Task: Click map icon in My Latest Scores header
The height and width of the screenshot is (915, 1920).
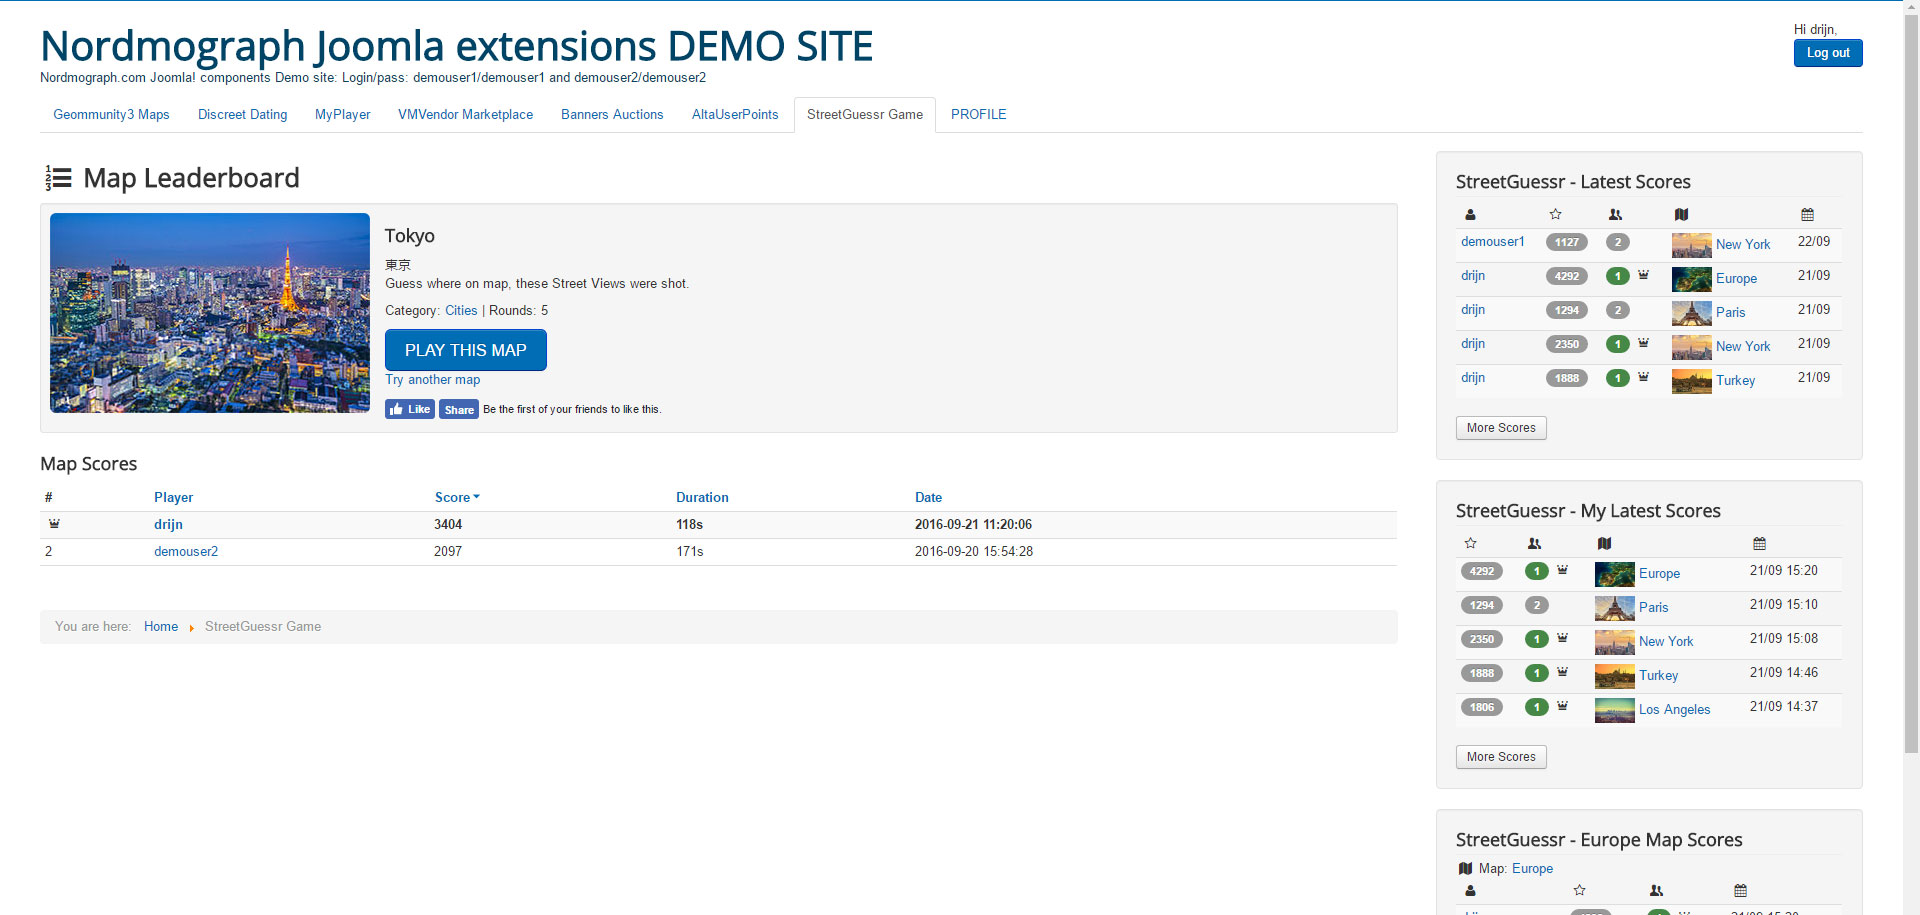Action: [1604, 544]
